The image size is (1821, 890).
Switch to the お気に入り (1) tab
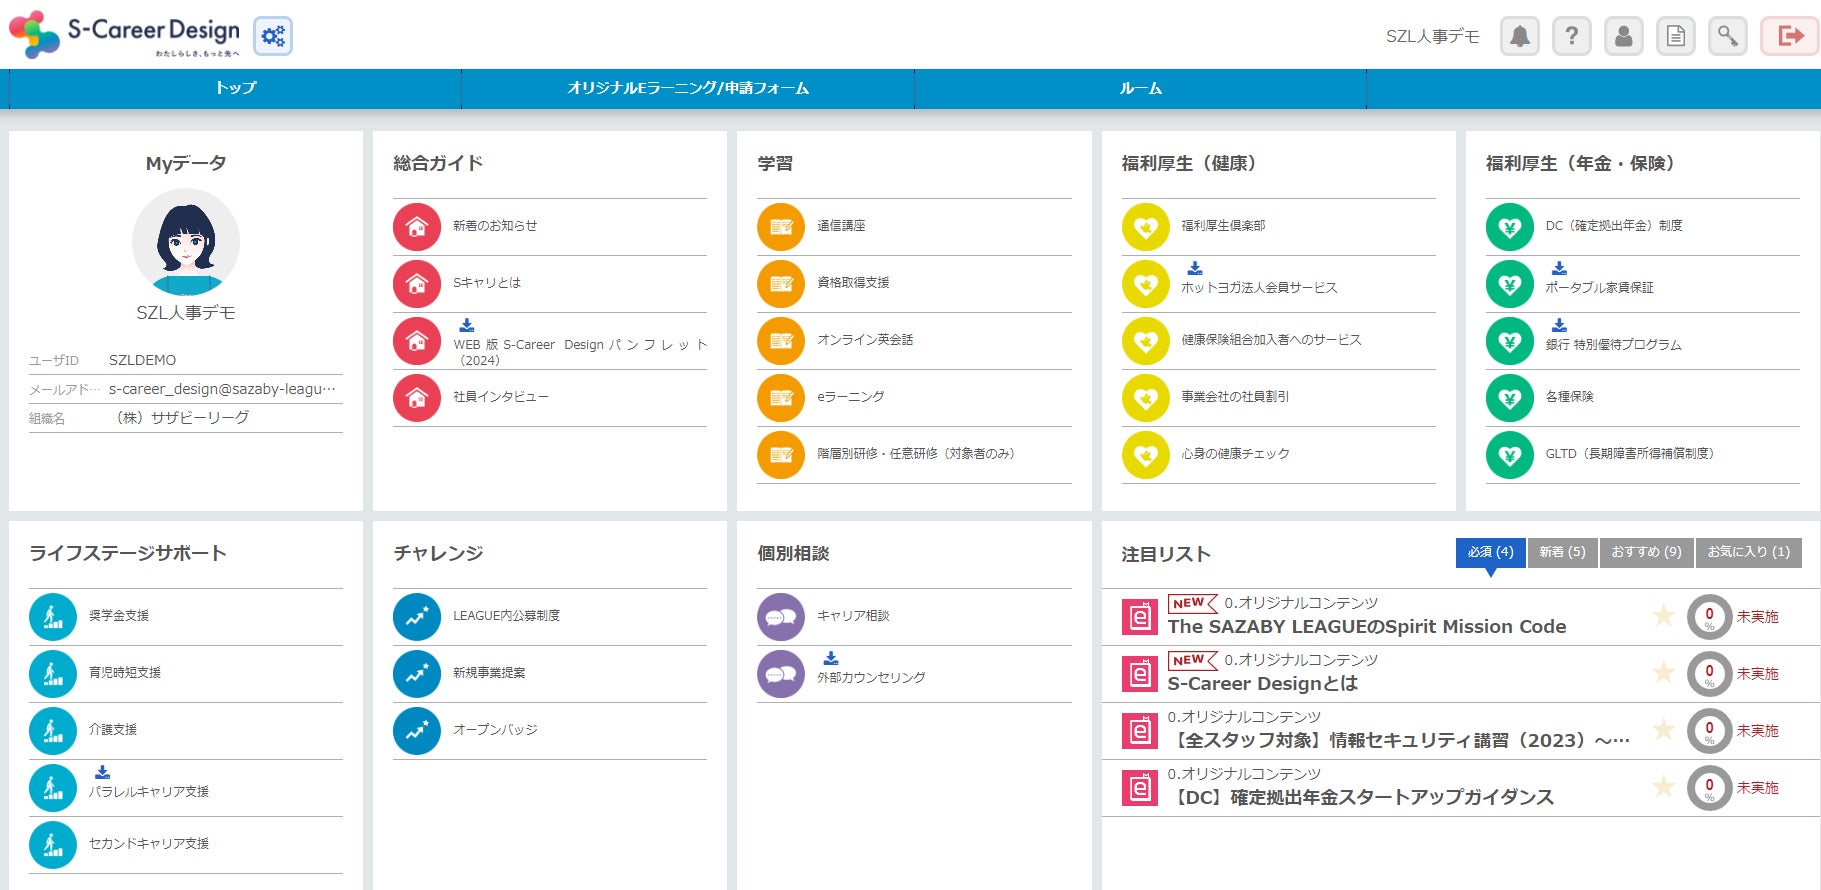(1748, 552)
